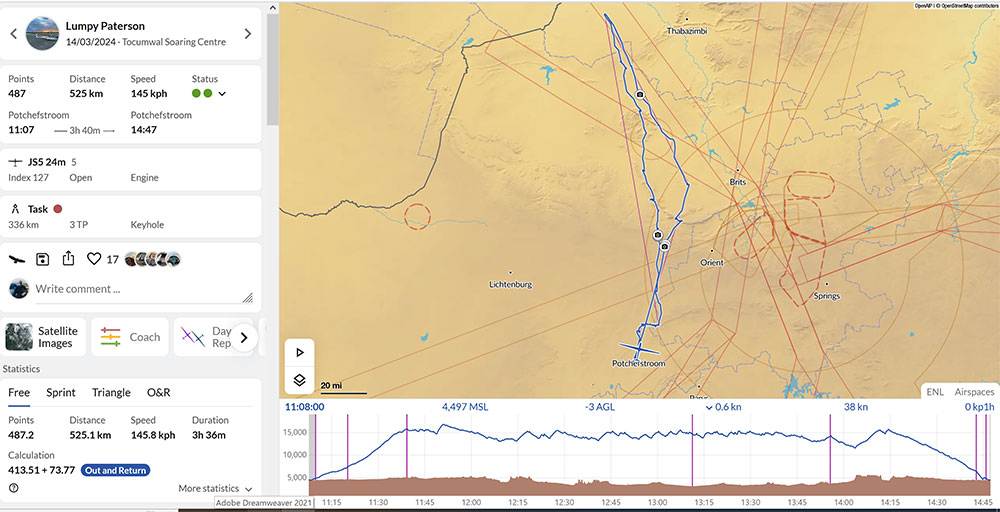Switch to the Triangle statistics tab
The image size is (1000, 512).
[111, 392]
